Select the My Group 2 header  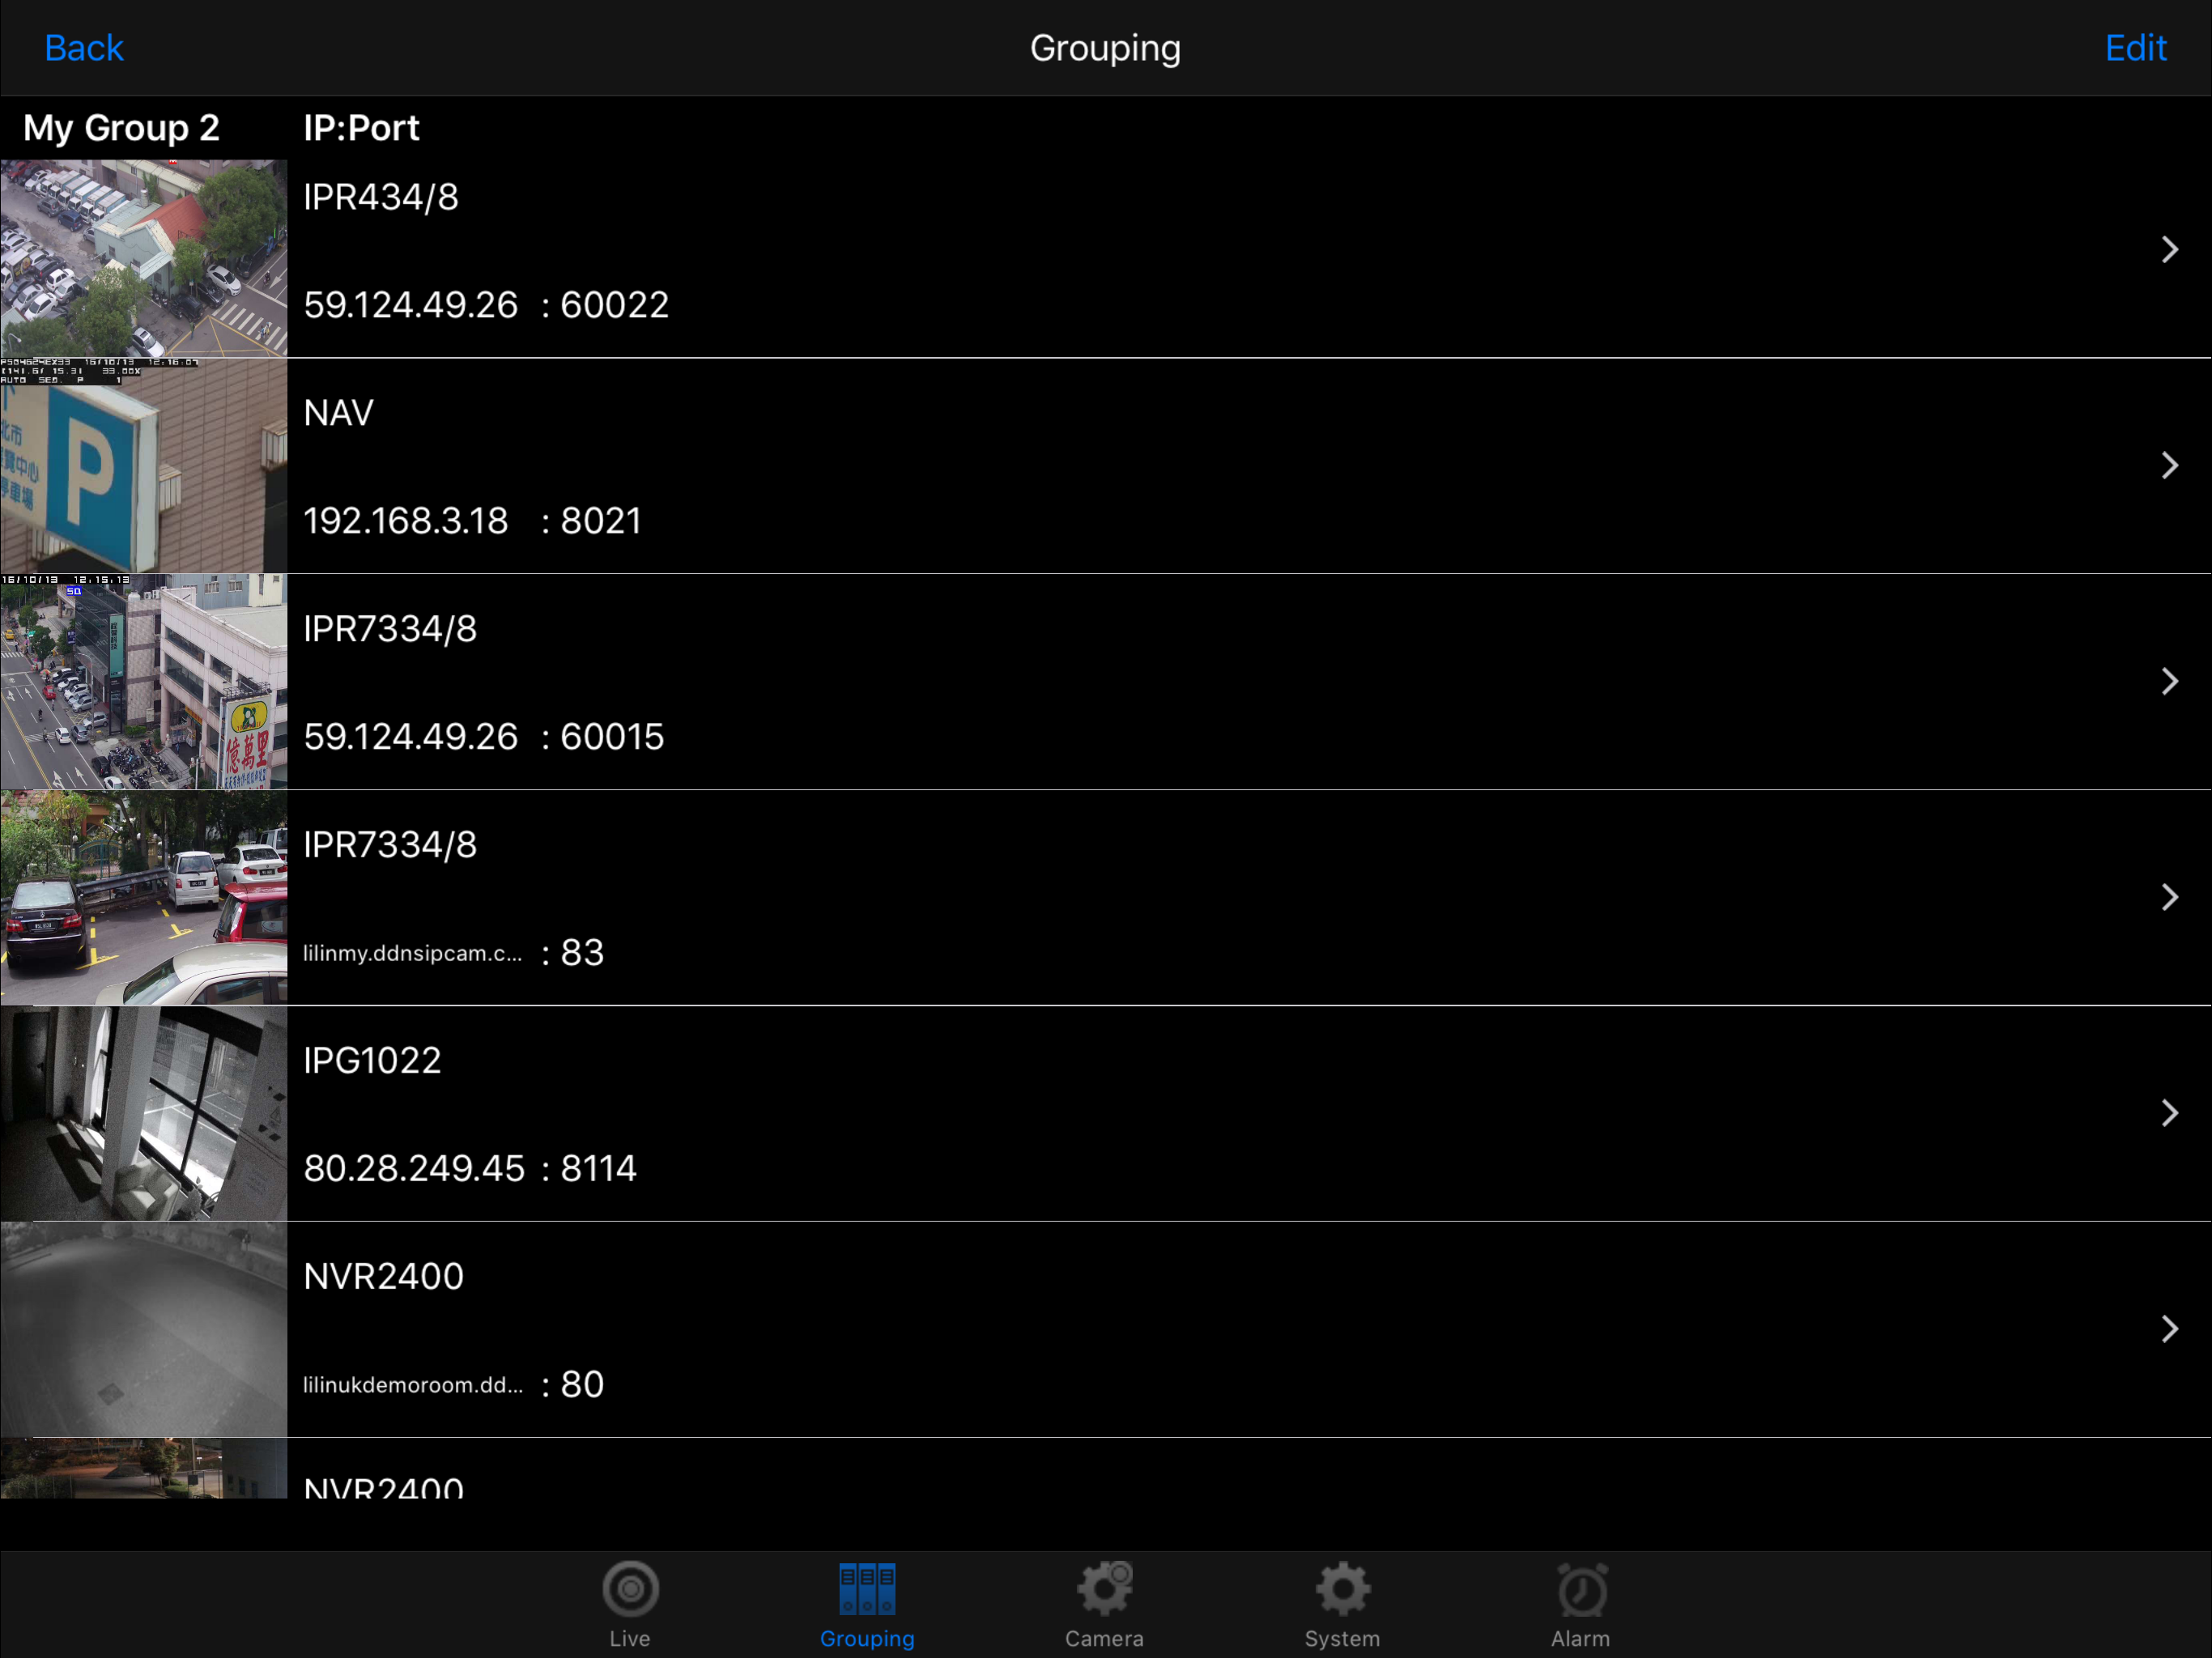pyautogui.click(x=121, y=128)
